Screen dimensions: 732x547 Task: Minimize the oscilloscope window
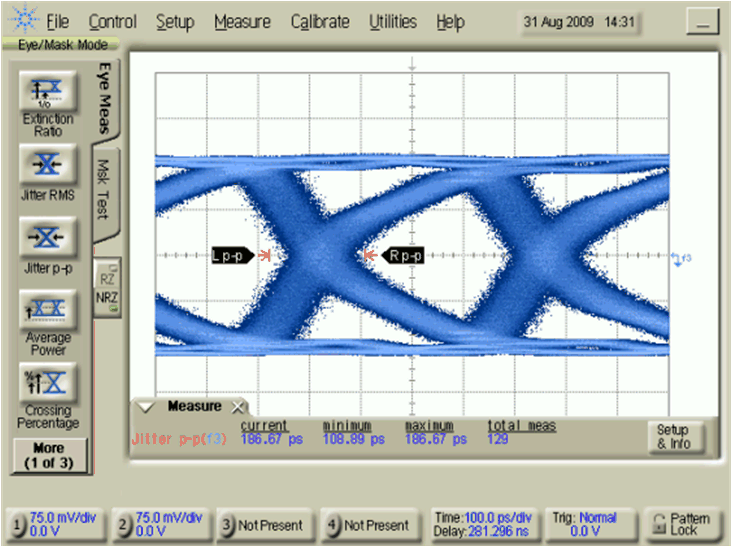pyautogui.click(x=702, y=22)
